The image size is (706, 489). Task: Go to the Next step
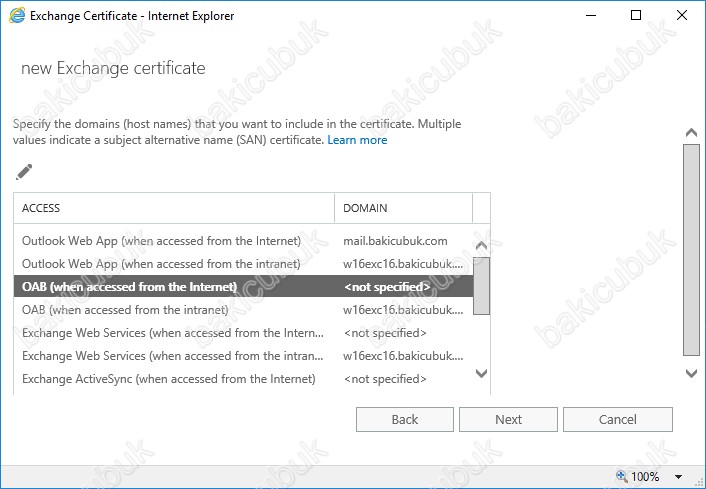click(508, 420)
